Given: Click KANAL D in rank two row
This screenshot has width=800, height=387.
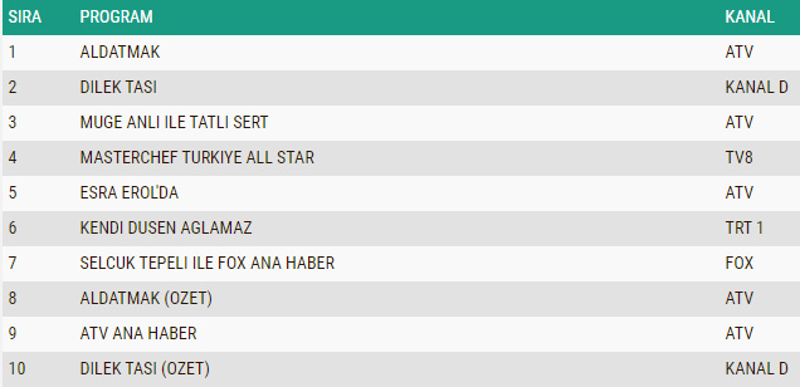Looking at the screenshot, I should (x=757, y=87).
